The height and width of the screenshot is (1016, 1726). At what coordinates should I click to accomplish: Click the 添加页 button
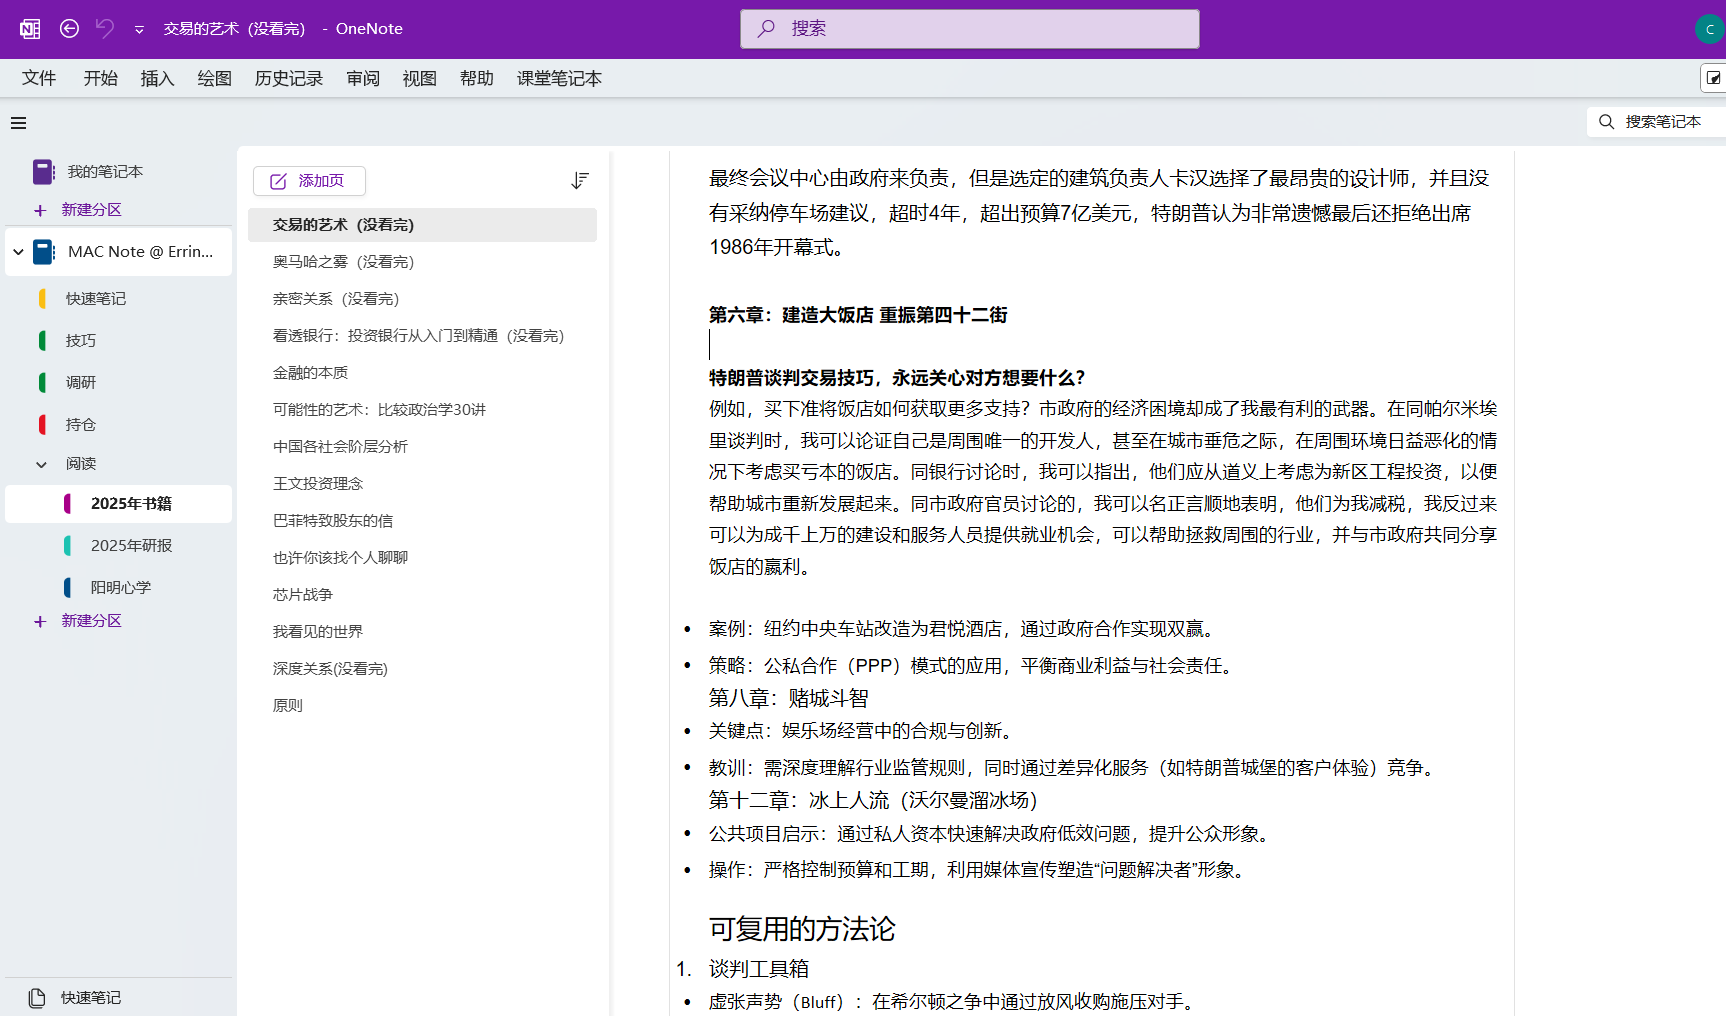(309, 181)
